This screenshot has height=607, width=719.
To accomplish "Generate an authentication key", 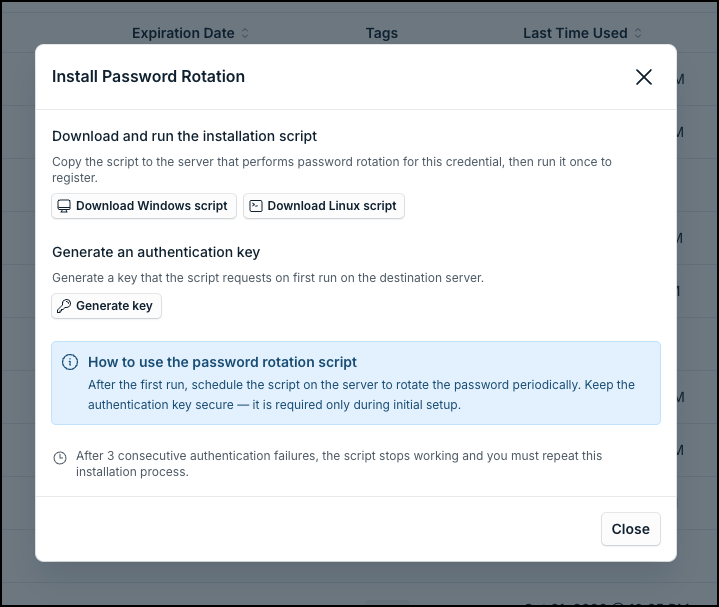I will [x=106, y=306].
